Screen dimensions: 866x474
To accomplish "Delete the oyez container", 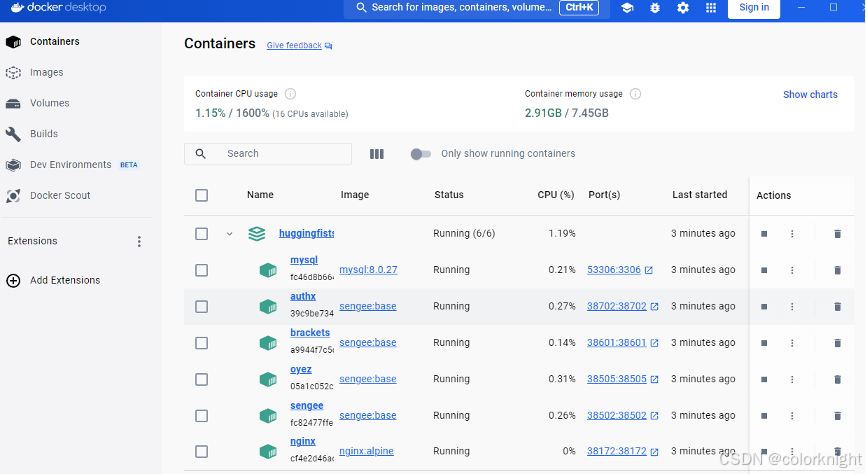I will [837, 380].
